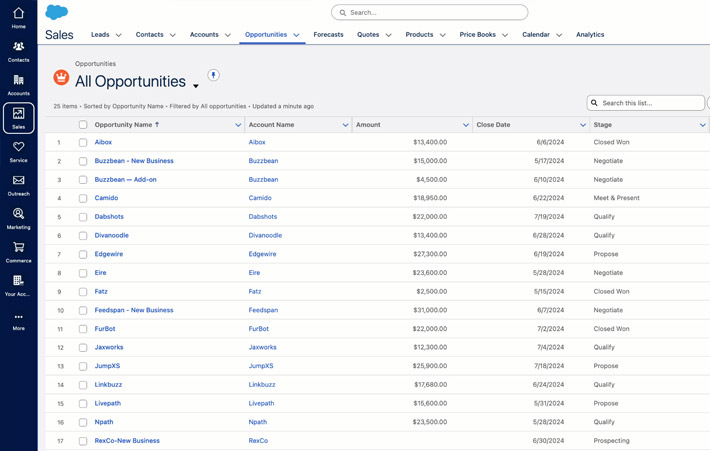Click the Eire amount $23,600.00
Image resolution: width=710 pixels, height=451 pixels.
click(430, 273)
